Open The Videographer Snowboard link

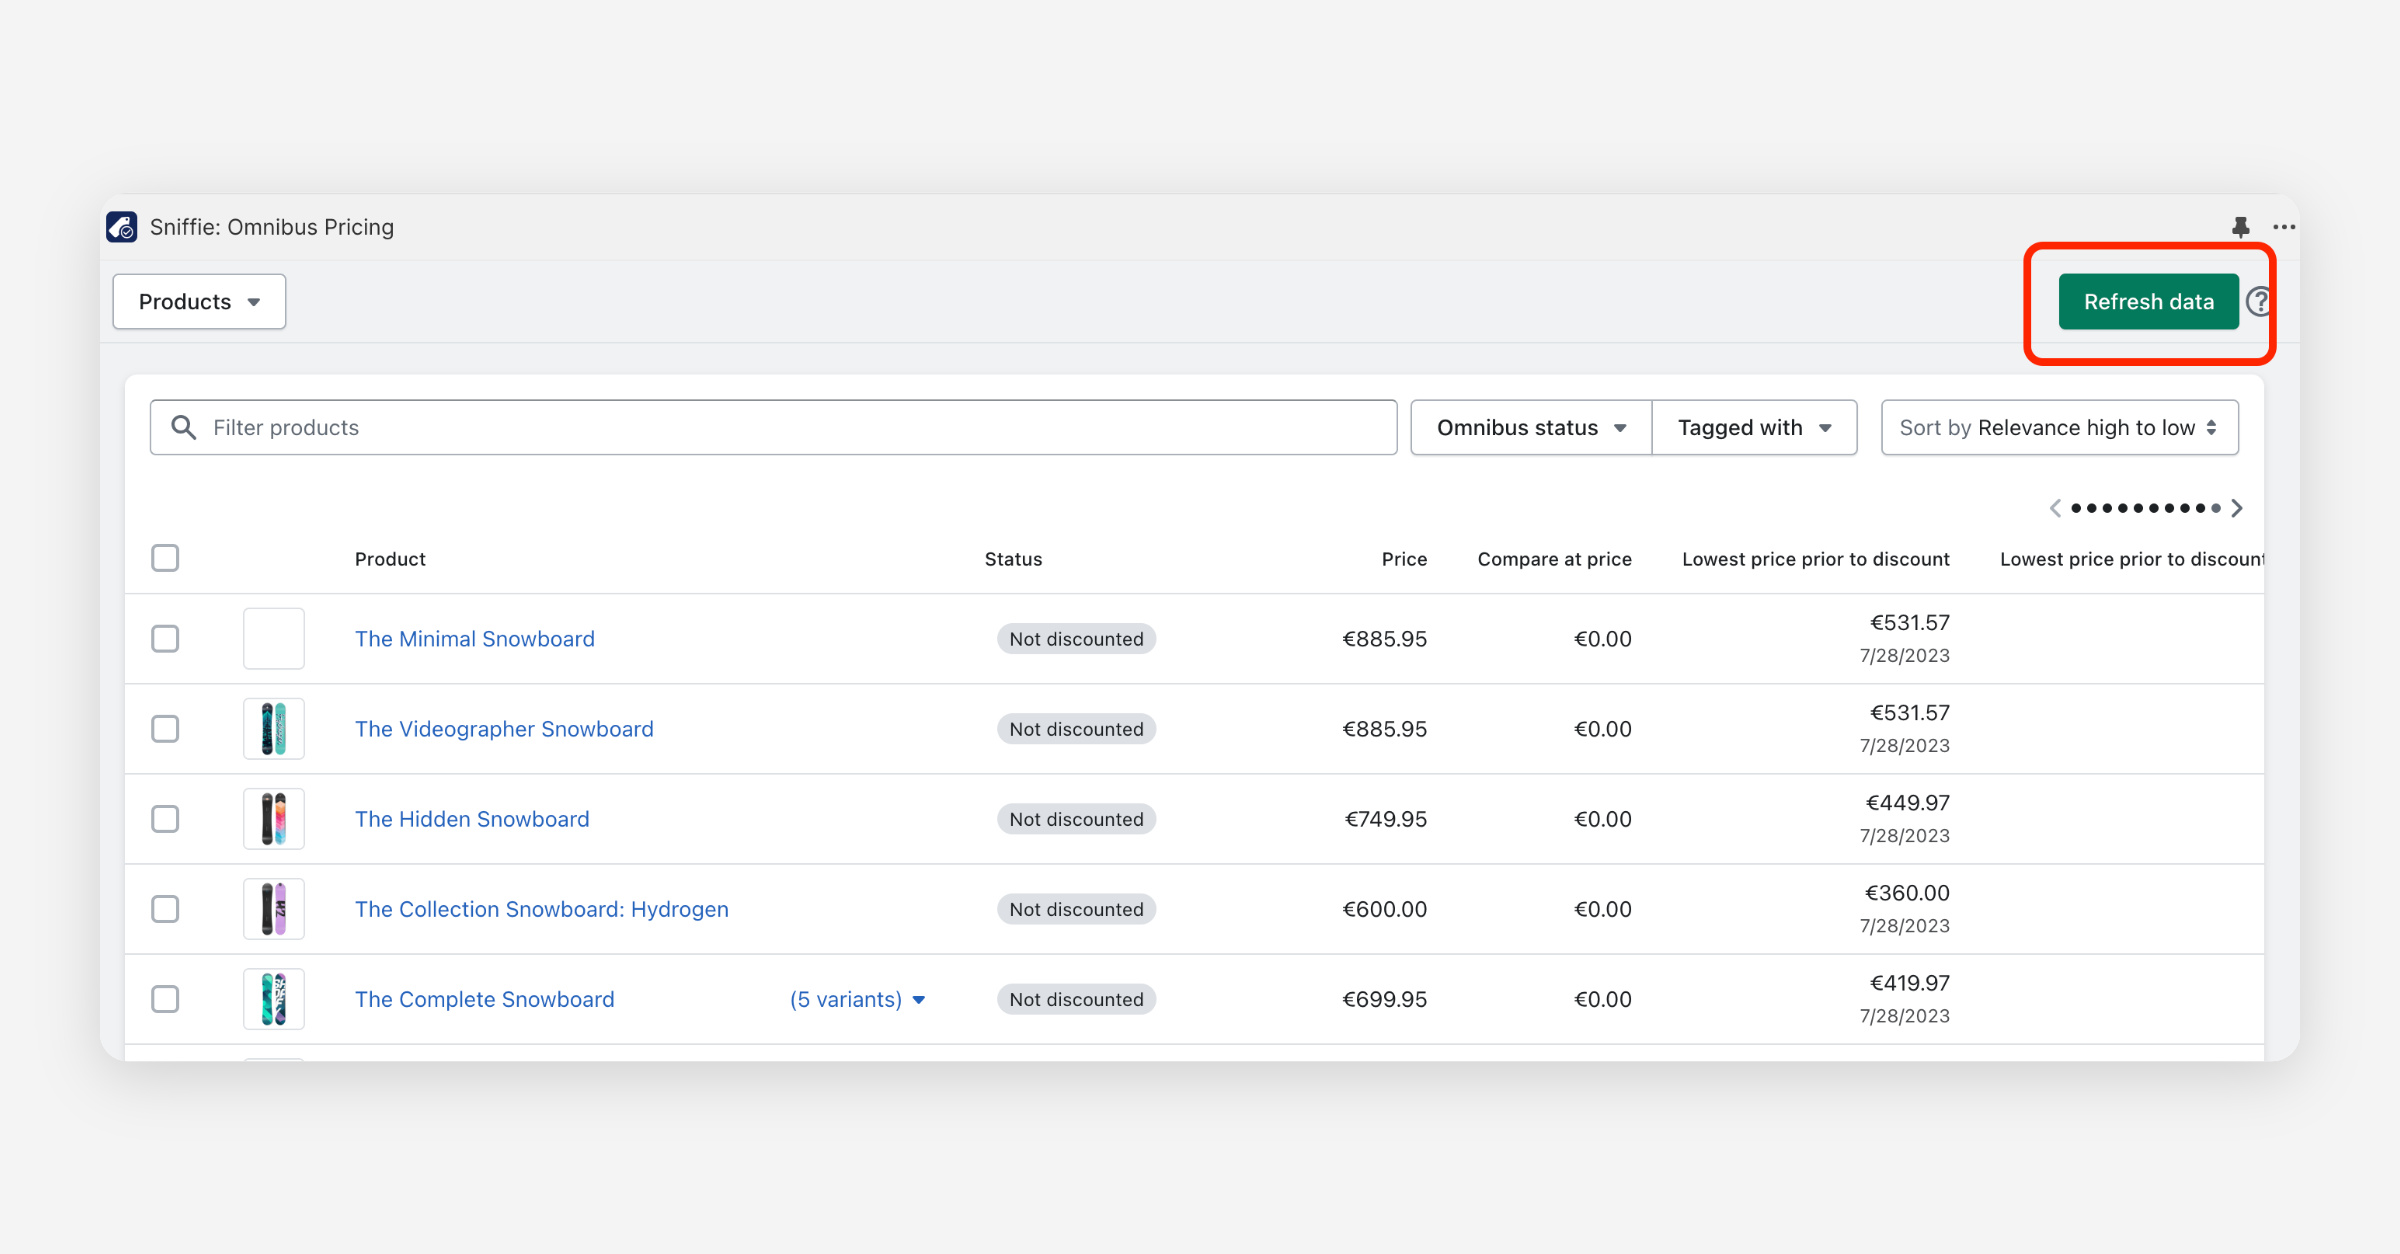tap(504, 729)
